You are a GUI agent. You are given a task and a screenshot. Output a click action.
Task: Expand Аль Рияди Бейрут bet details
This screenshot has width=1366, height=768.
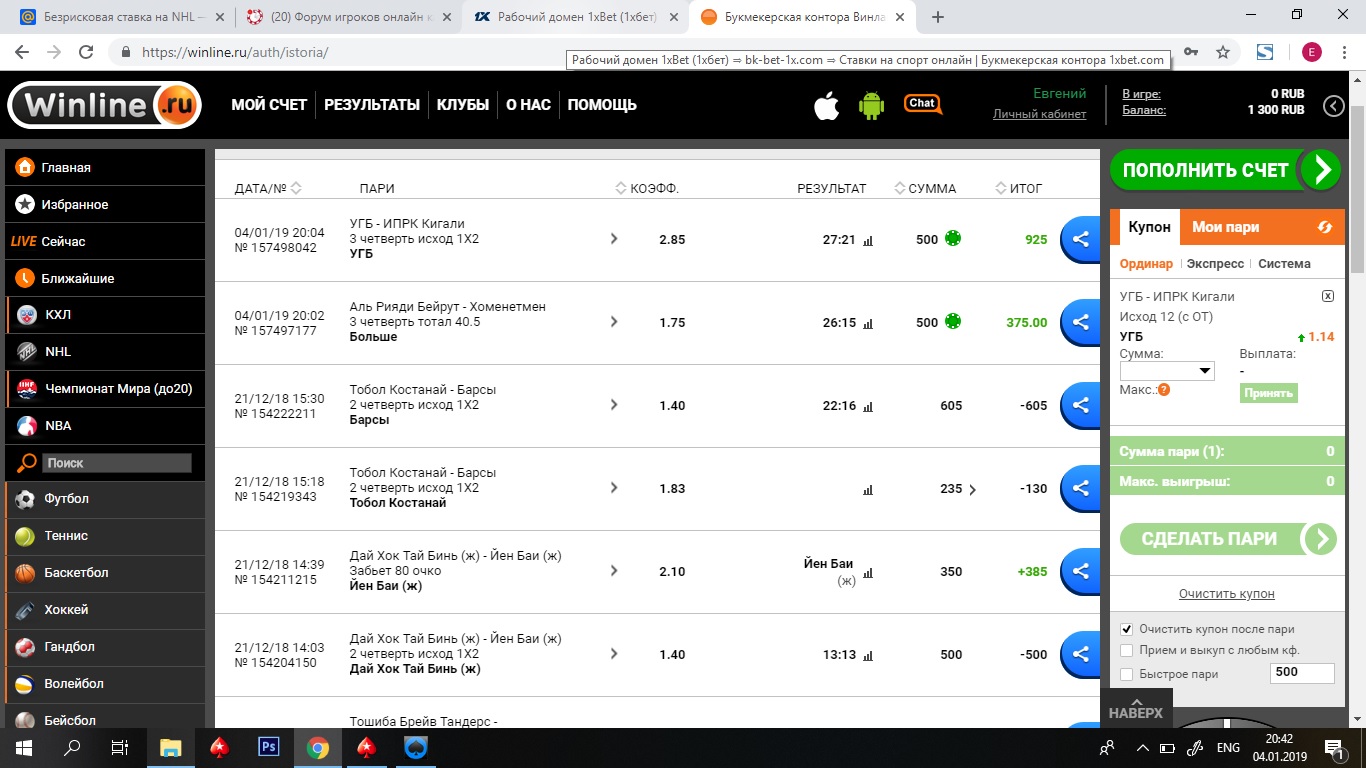pos(614,322)
